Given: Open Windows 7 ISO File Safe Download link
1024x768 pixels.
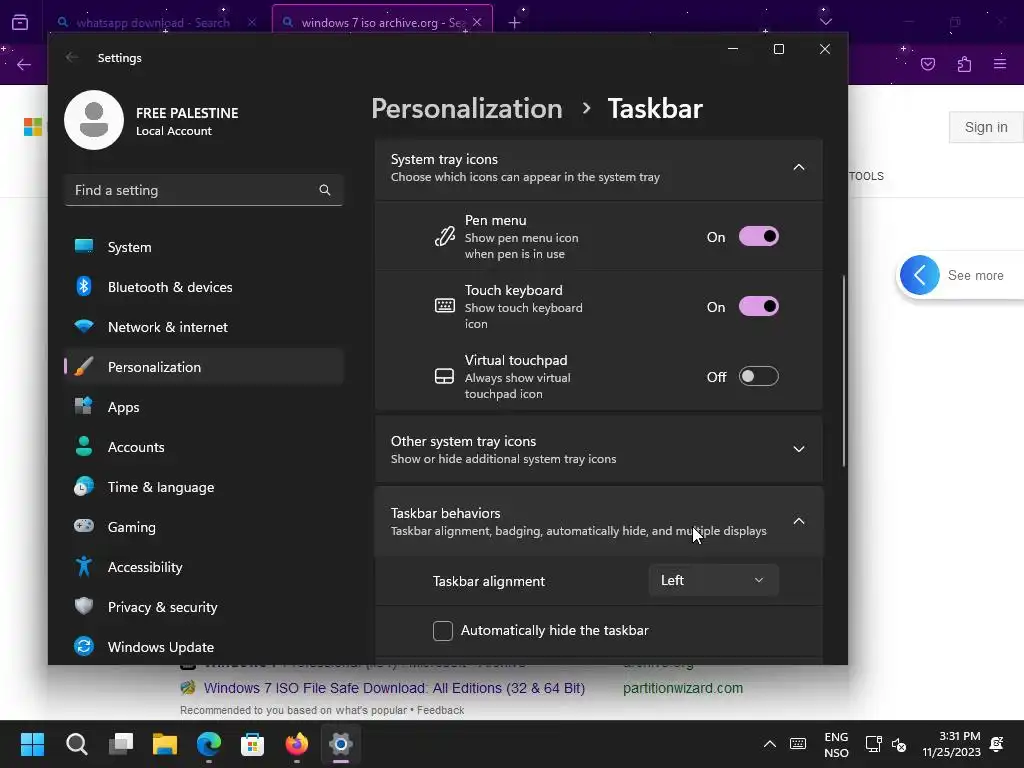Looking at the screenshot, I should click(x=394, y=688).
